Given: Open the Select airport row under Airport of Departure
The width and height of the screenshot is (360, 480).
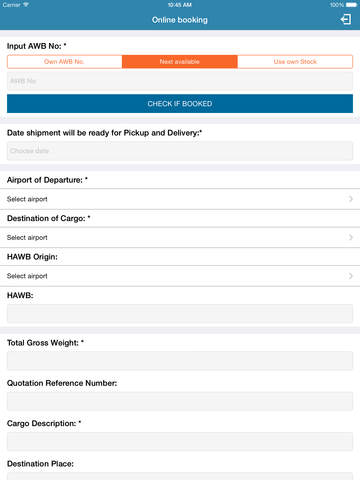Looking at the screenshot, I should pos(180,199).
